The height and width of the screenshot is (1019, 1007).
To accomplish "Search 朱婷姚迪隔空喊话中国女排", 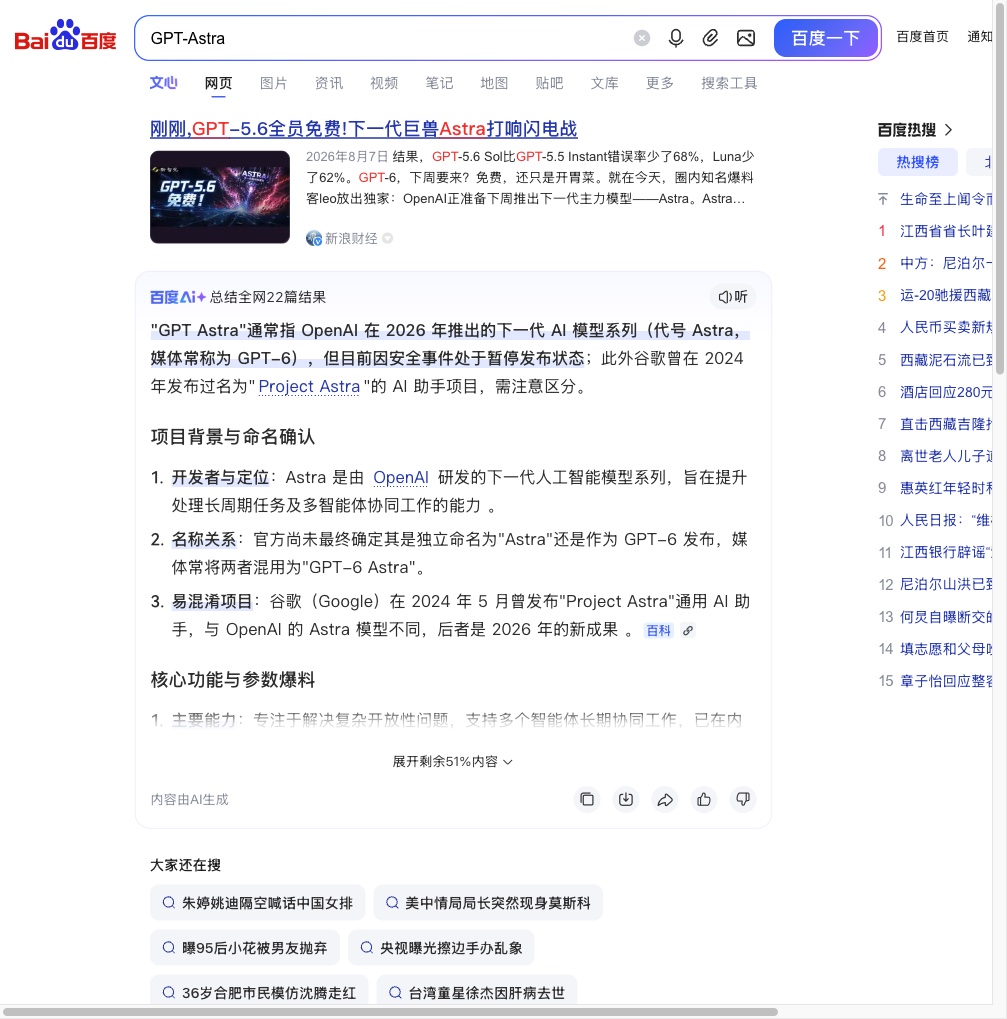I will [257, 903].
